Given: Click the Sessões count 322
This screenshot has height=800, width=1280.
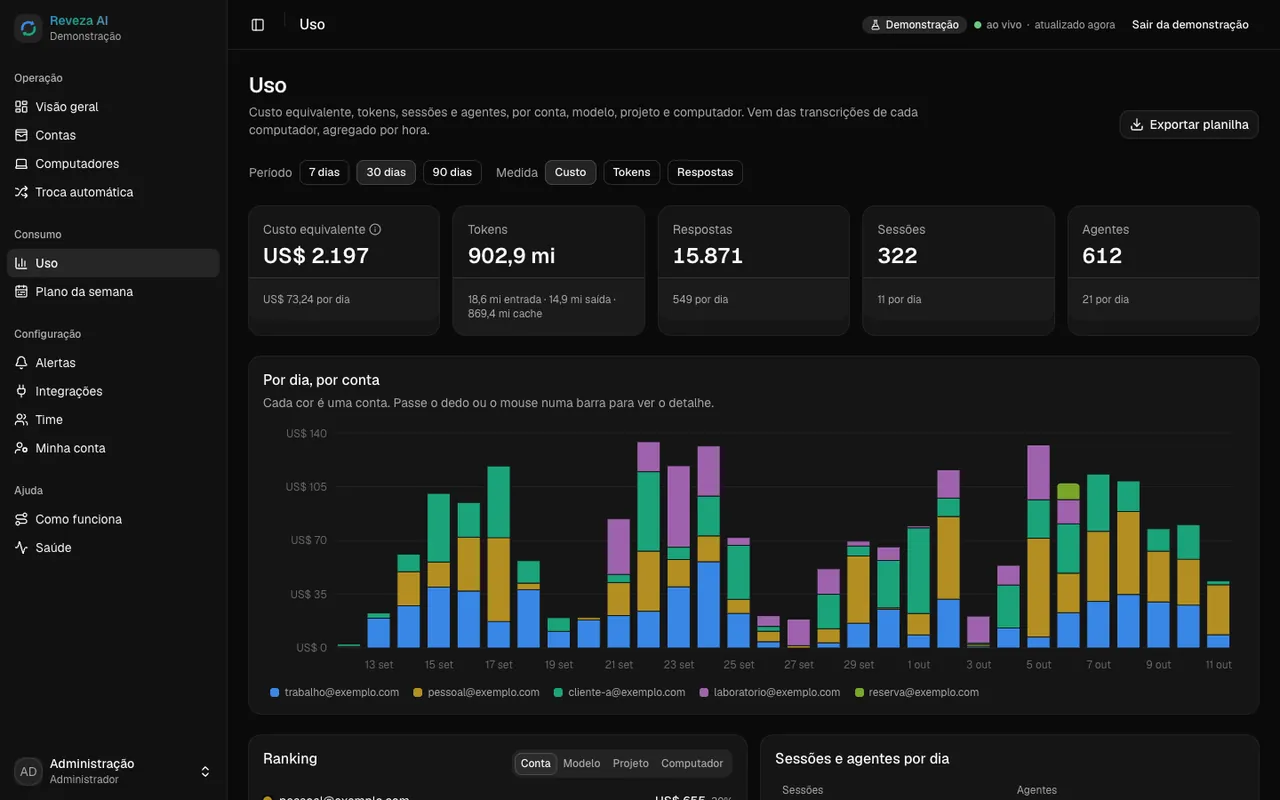Looking at the screenshot, I should pos(897,255).
